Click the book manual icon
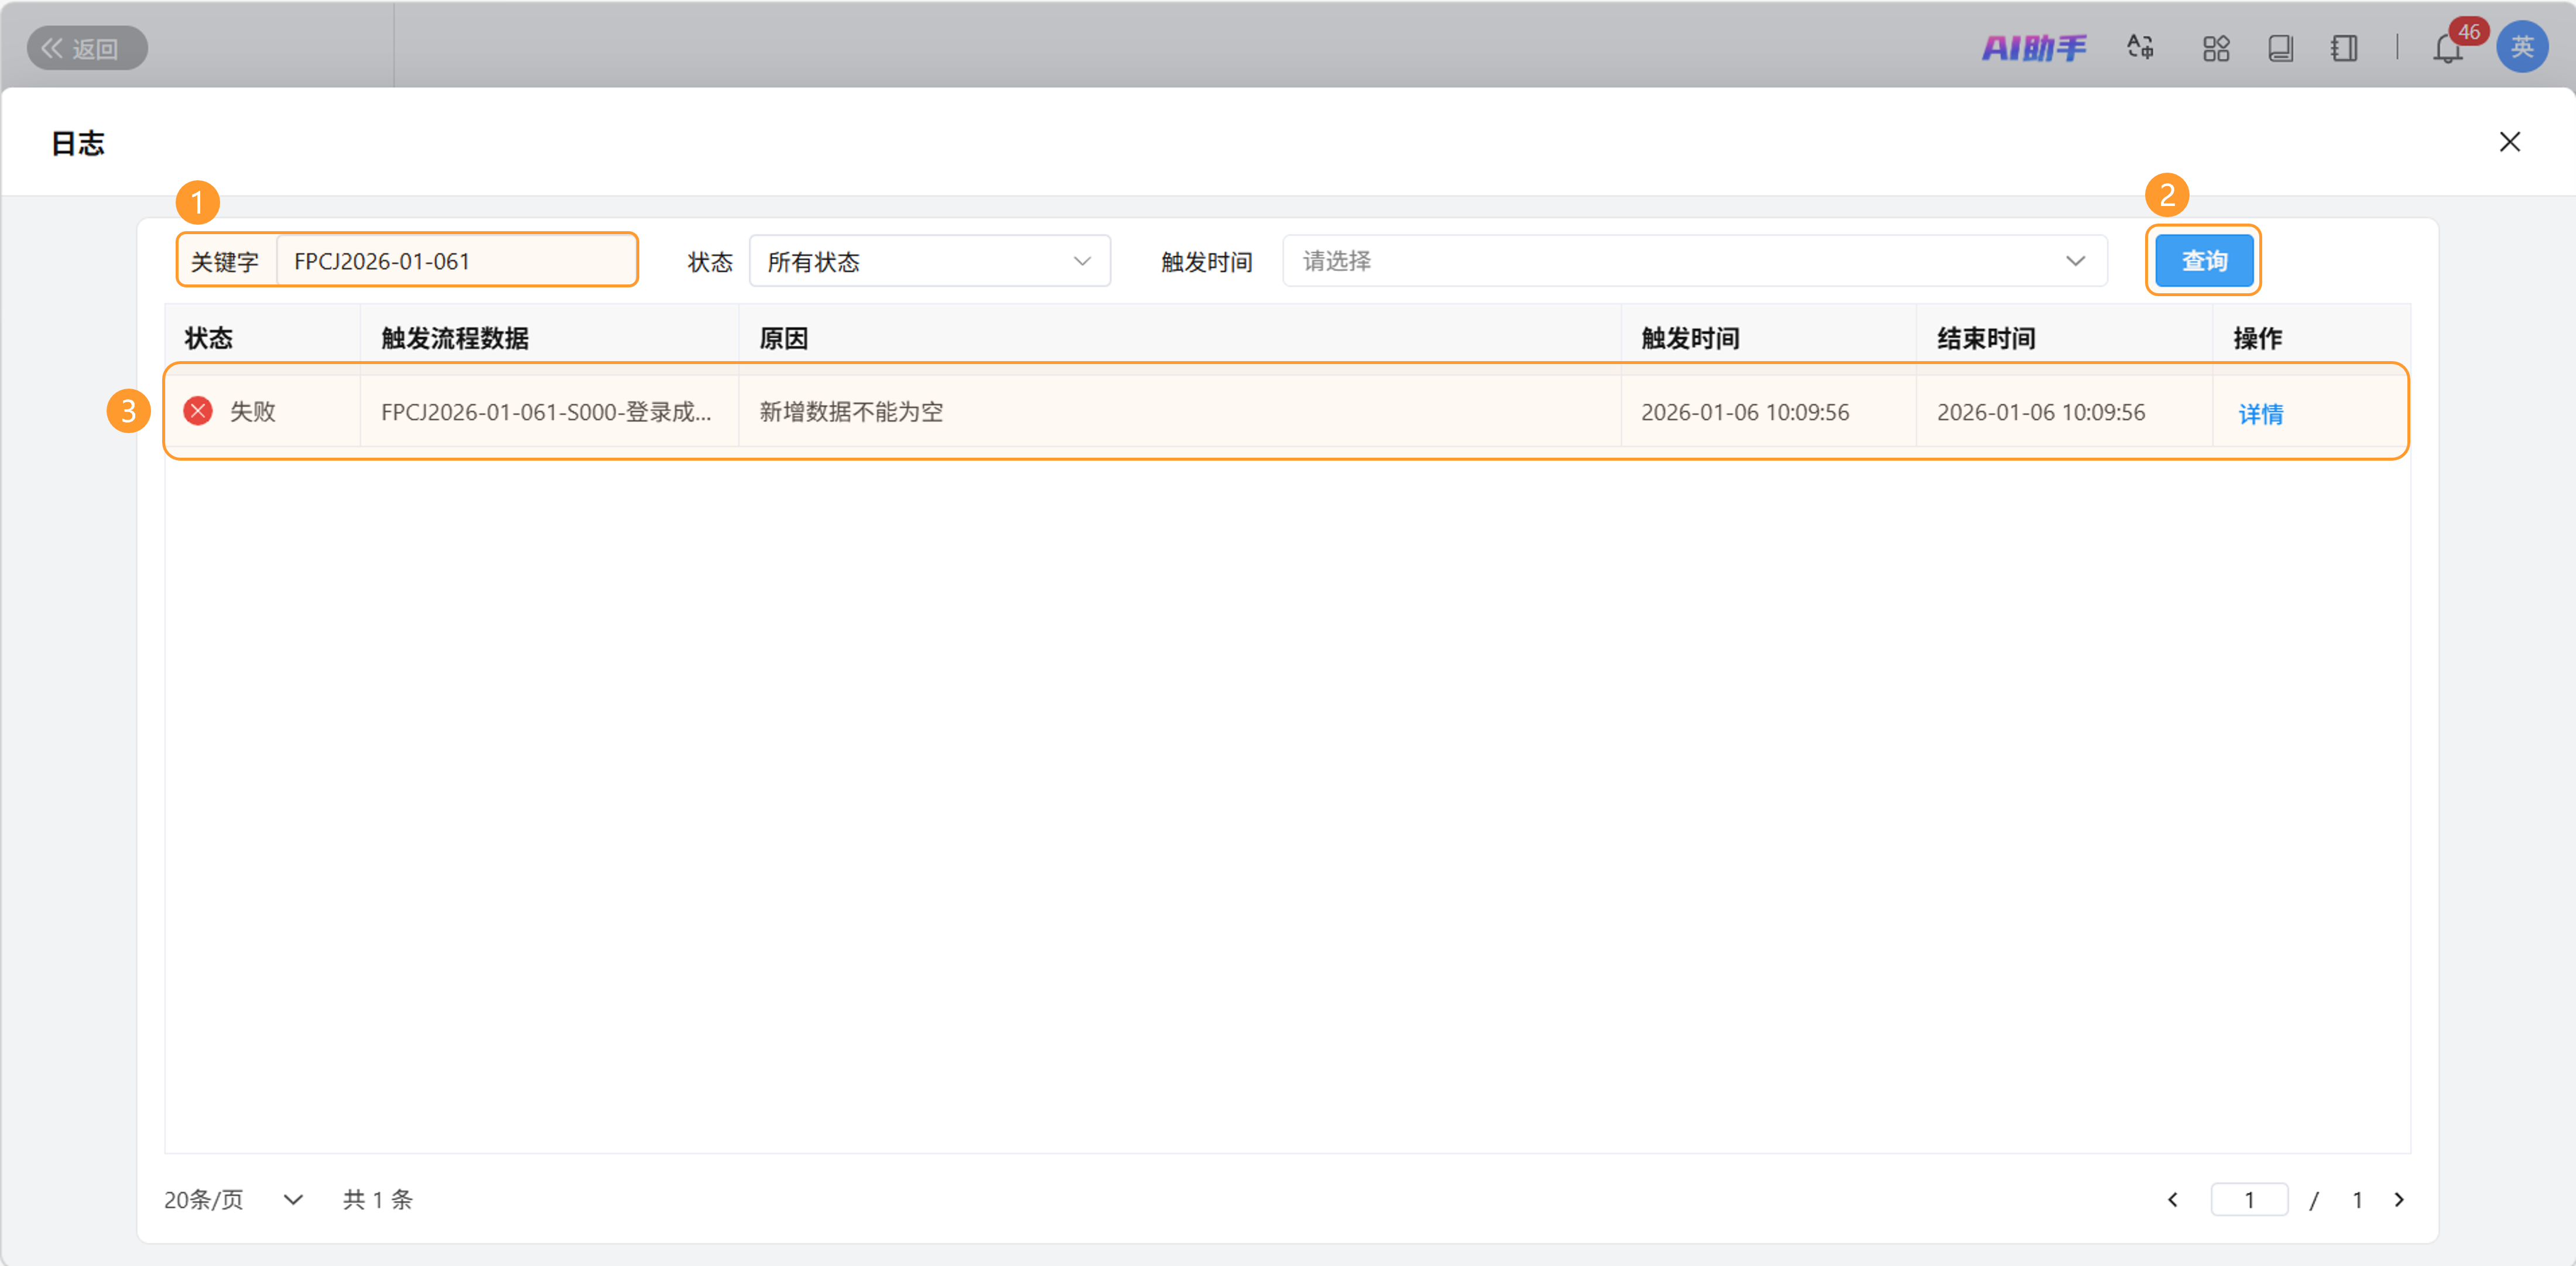This screenshot has height=1266, width=2576. coord(2280,48)
